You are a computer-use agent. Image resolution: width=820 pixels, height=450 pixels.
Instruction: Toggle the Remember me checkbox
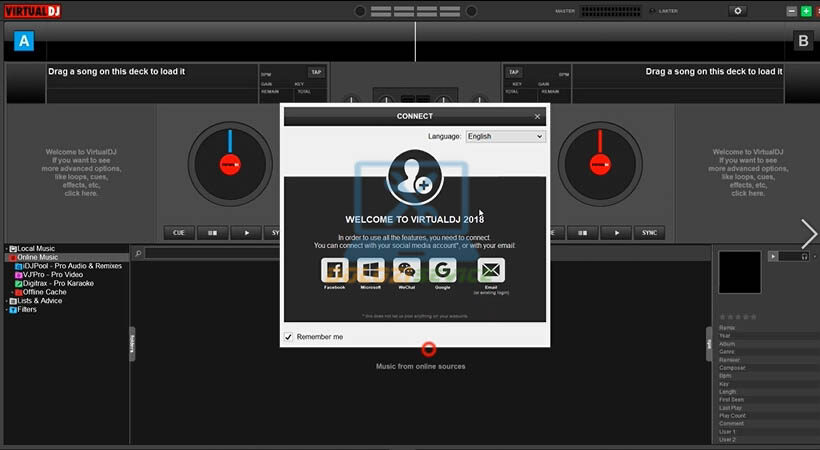tap(289, 337)
